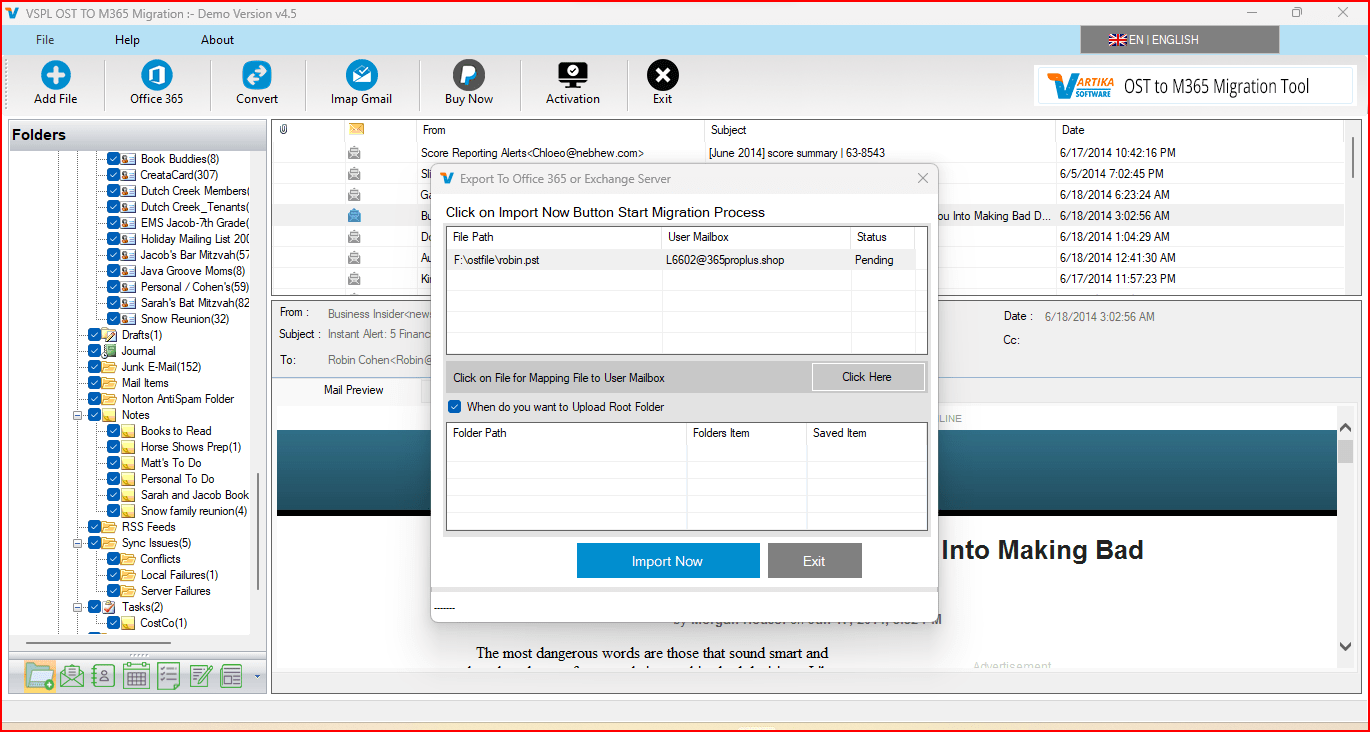The height and width of the screenshot is (732, 1370).
Task: Select the Personal To Do notes folder
Action: [177, 479]
